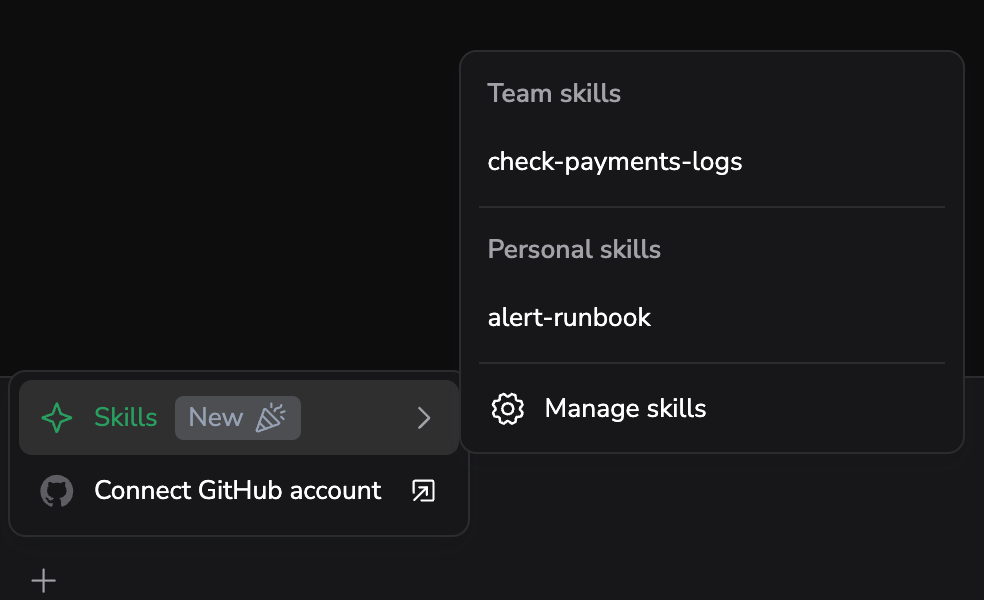The width and height of the screenshot is (984, 600).
Task: Click the word logs in check-payments-logs
Action: click(717, 163)
